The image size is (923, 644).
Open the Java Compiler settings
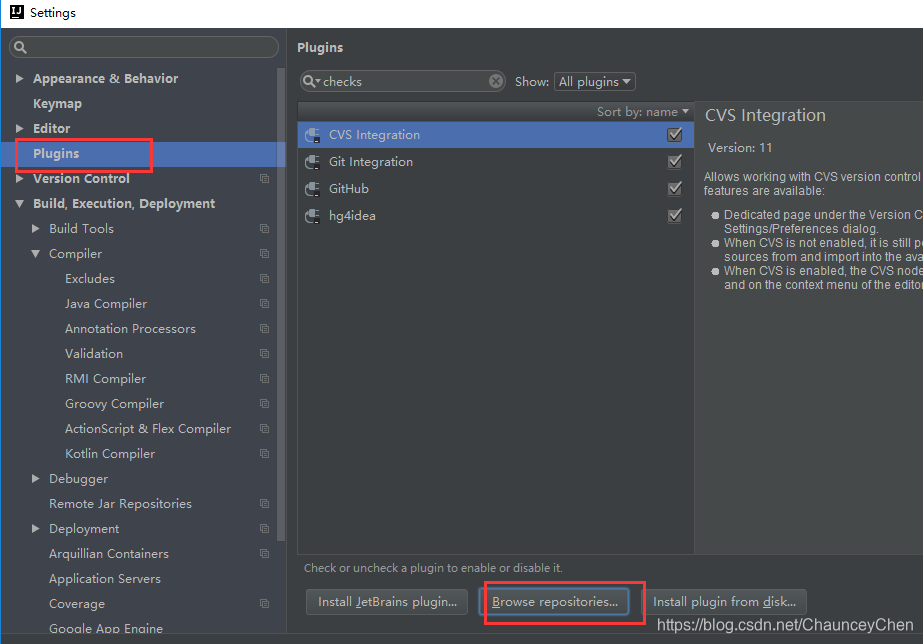(x=106, y=304)
